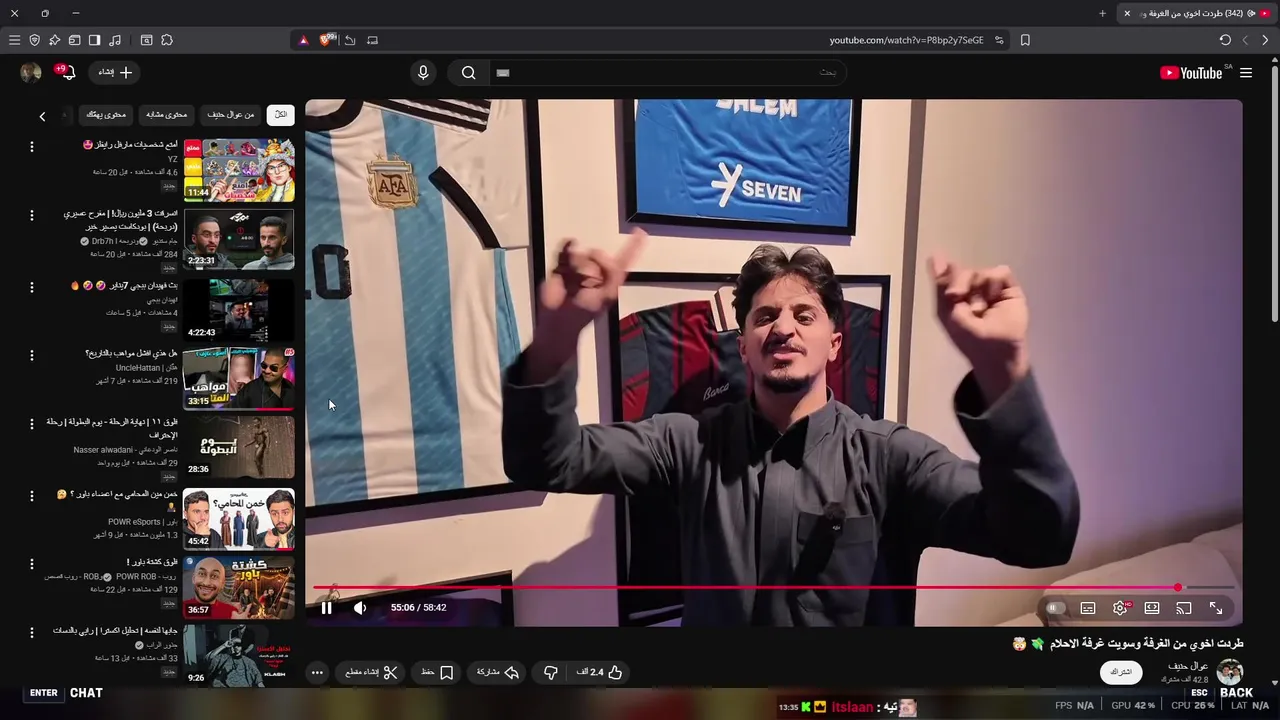The width and height of the screenshot is (1280, 720).
Task: Open the 11:44 video thumbnail
Action: pos(239,170)
